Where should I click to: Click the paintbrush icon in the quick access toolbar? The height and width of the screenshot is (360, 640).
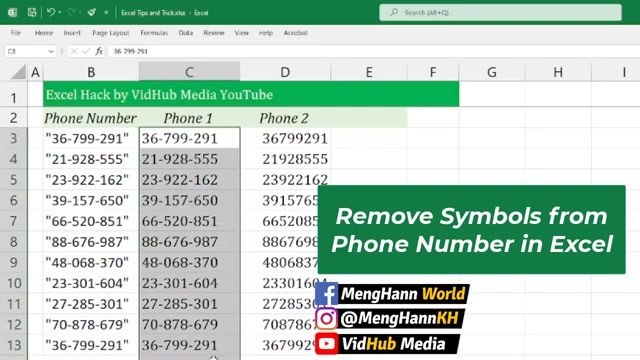pyautogui.click(x=91, y=12)
